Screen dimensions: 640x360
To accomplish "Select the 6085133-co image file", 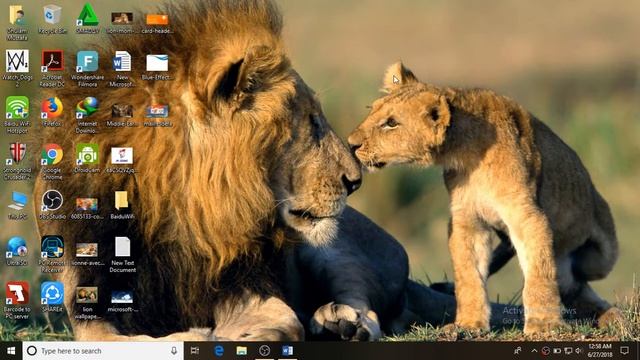I will [x=87, y=208].
